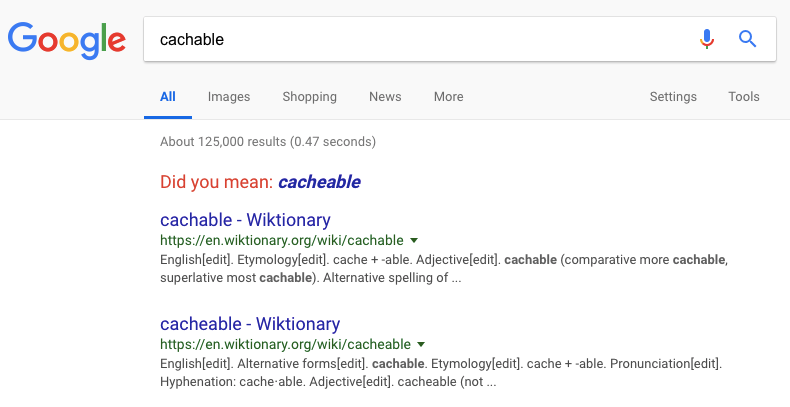Open the Settings menu

click(x=673, y=97)
